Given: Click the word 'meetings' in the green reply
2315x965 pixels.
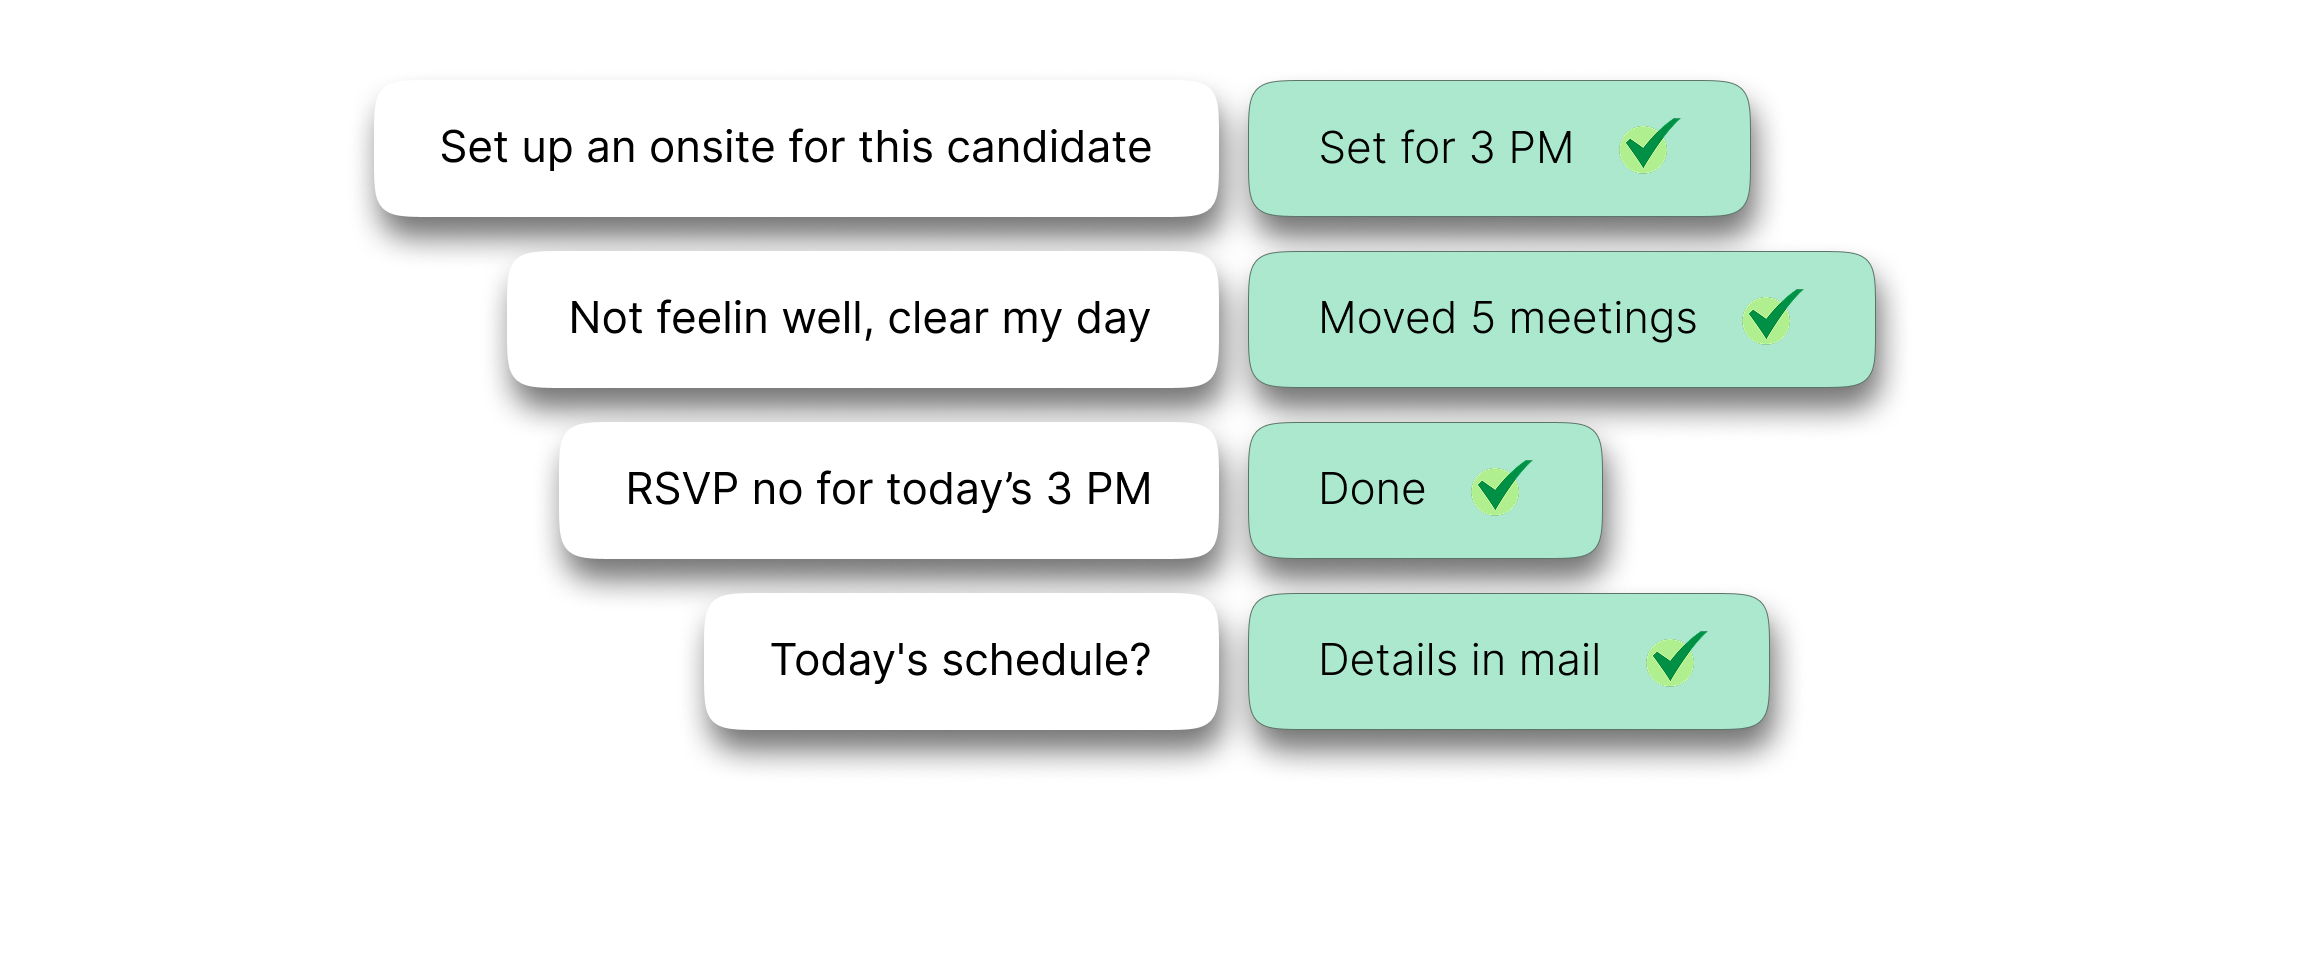Looking at the screenshot, I should click(1602, 319).
